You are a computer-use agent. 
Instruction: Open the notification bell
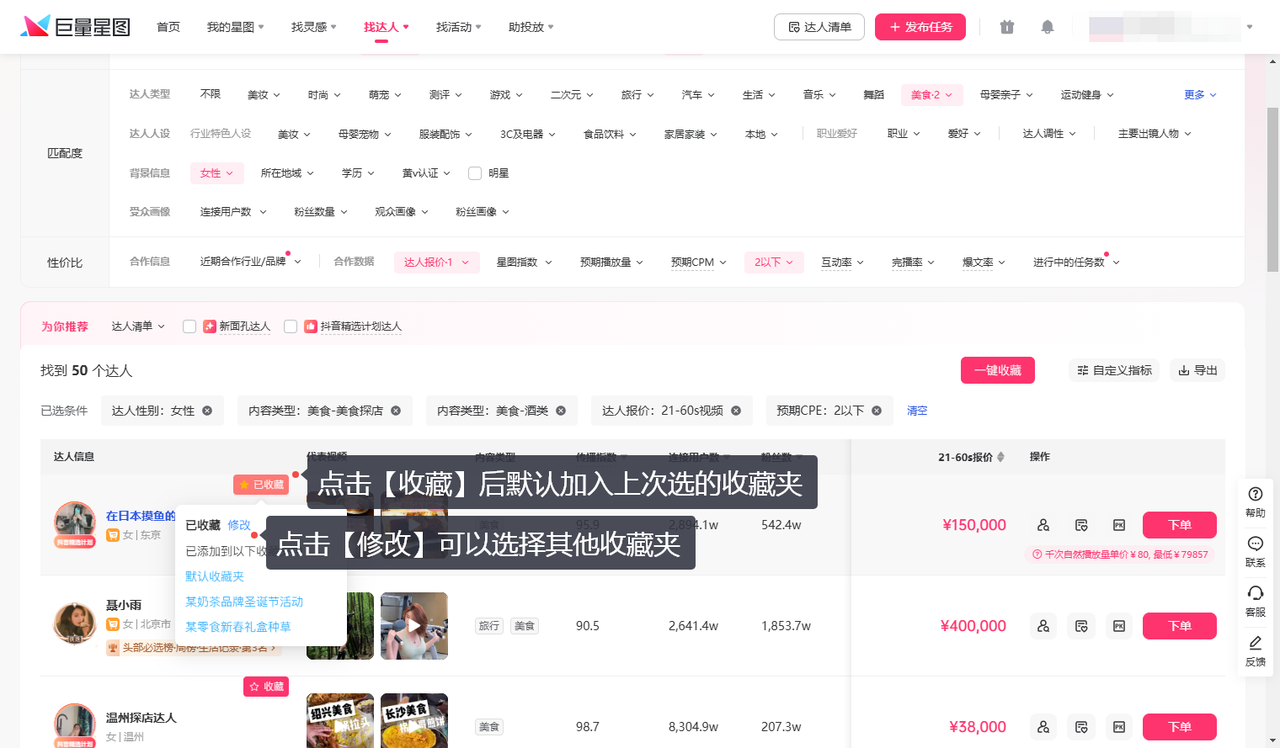tap(1047, 27)
